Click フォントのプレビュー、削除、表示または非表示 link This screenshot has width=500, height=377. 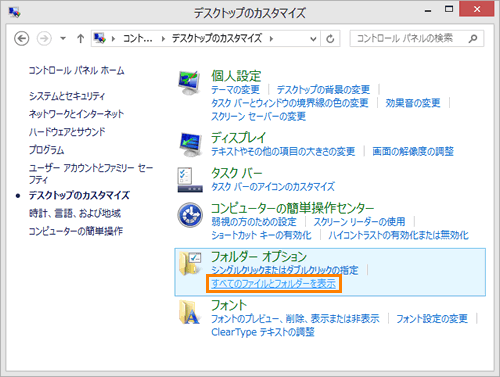tap(295, 319)
